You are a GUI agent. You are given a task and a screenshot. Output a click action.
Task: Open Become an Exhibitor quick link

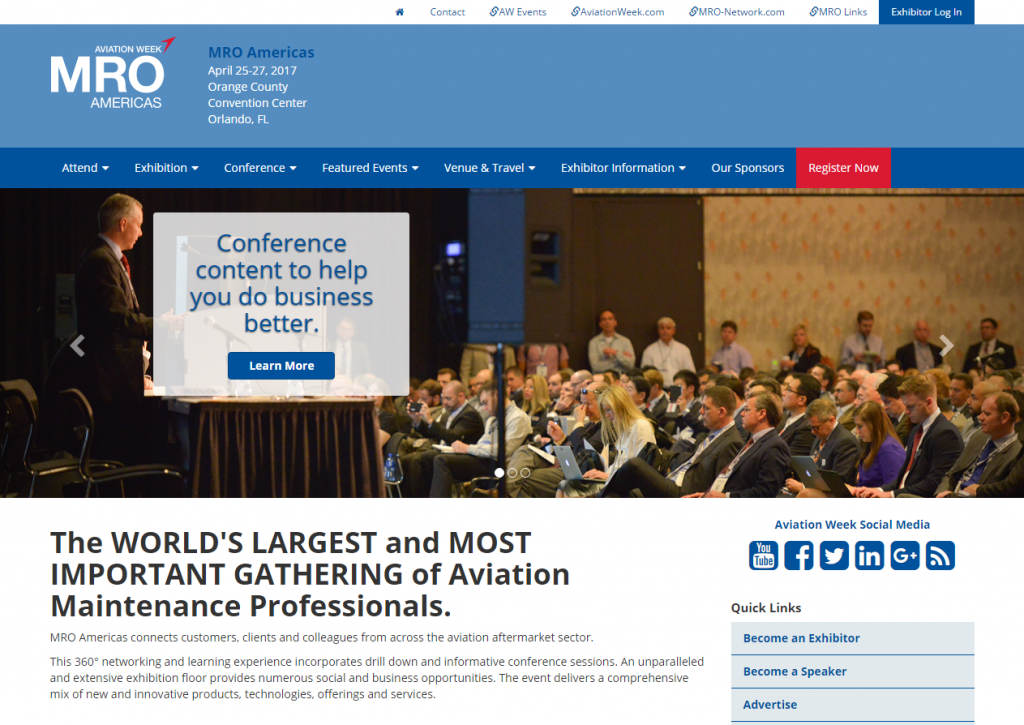point(852,638)
